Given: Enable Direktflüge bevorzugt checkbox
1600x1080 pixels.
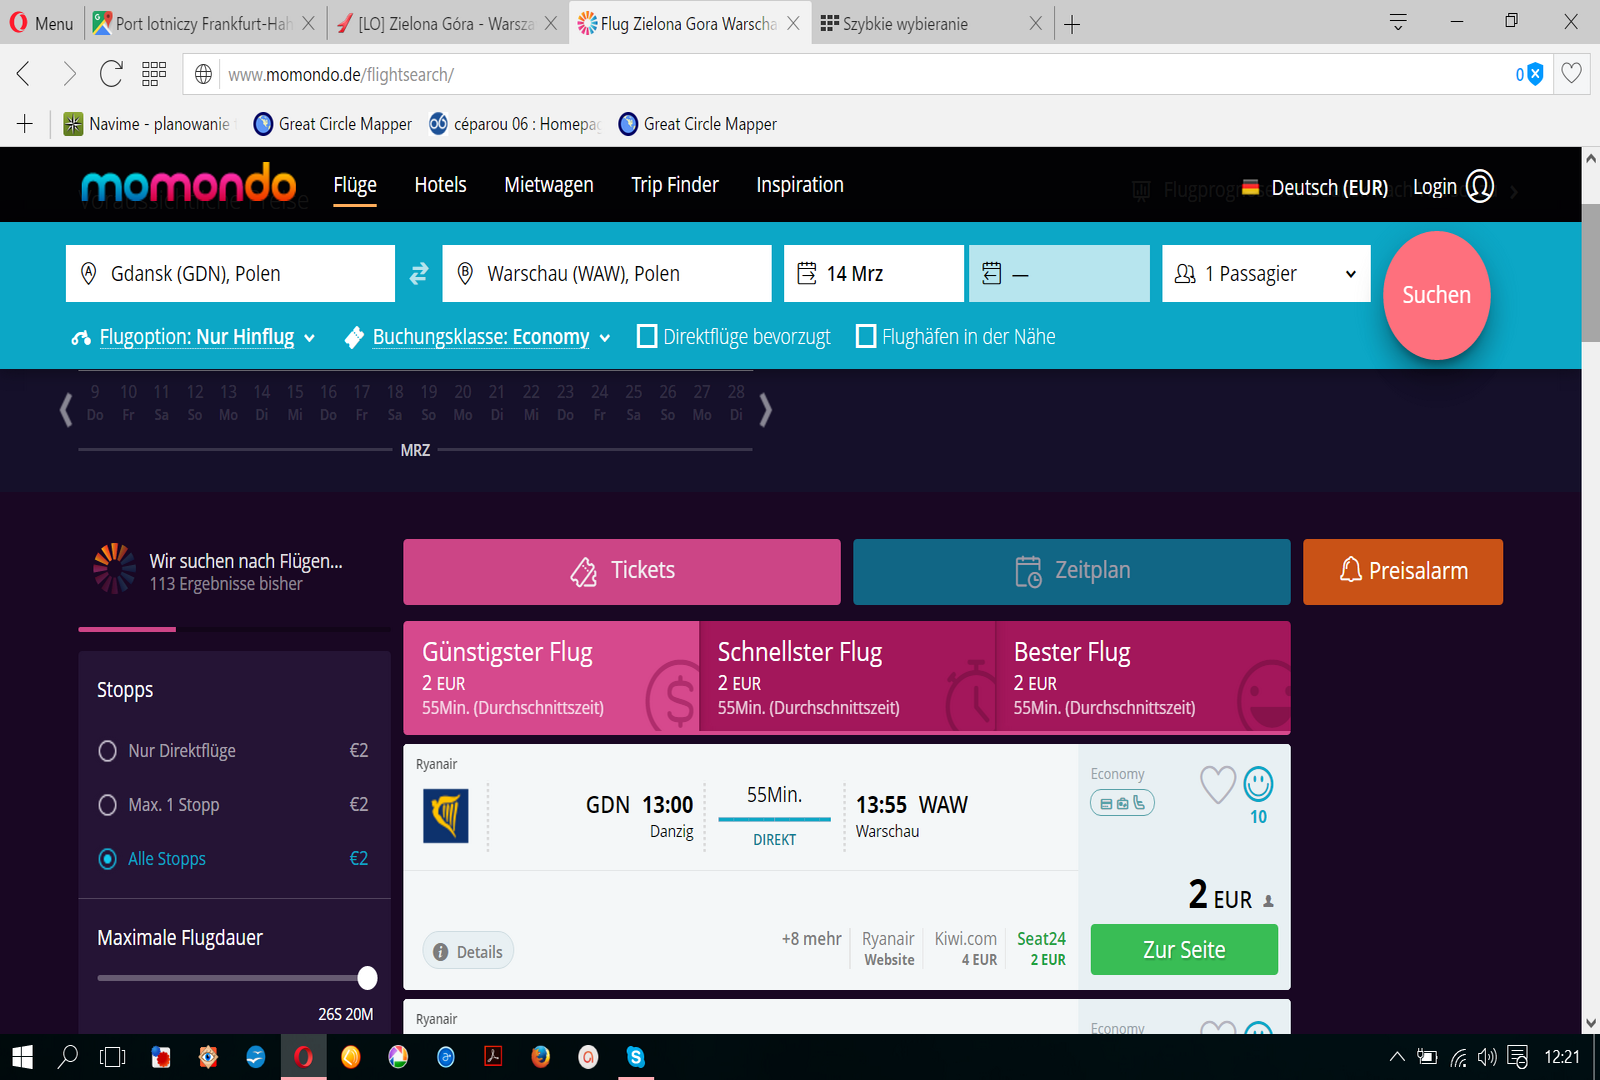Looking at the screenshot, I should [x=647, y=336].
